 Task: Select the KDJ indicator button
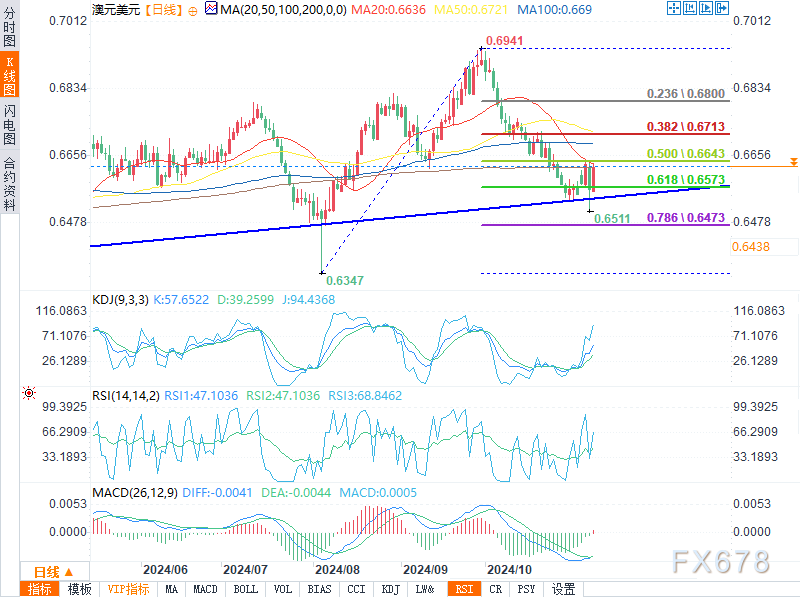(390, 589)
